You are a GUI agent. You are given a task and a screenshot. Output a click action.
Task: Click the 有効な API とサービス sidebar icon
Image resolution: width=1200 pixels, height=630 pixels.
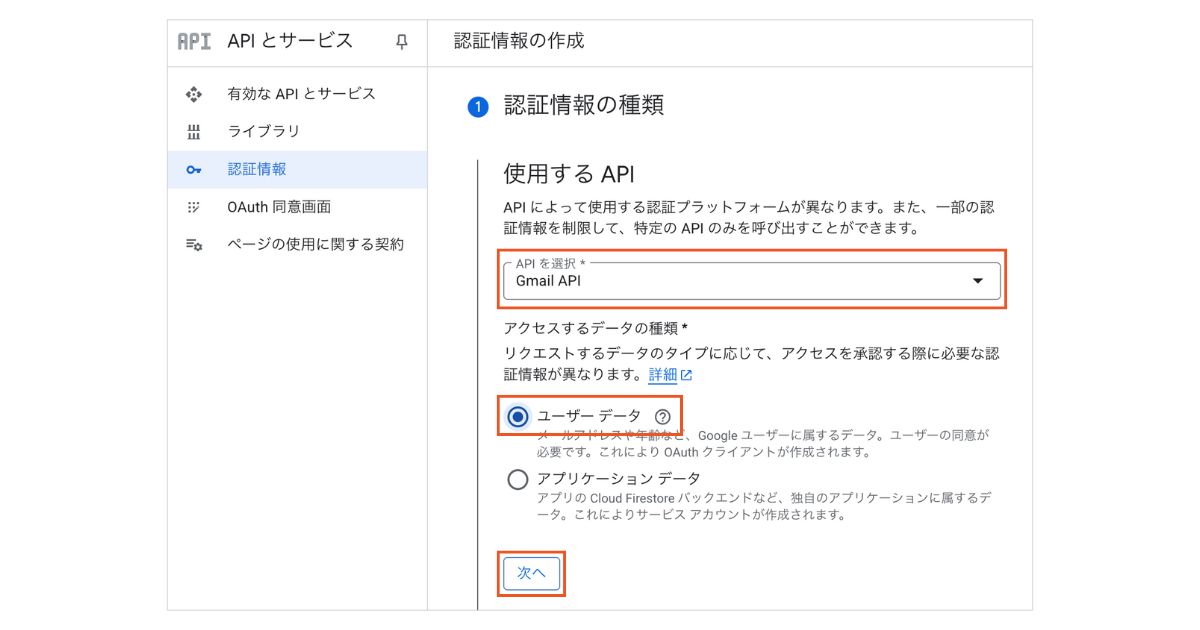tap(194, 94)
